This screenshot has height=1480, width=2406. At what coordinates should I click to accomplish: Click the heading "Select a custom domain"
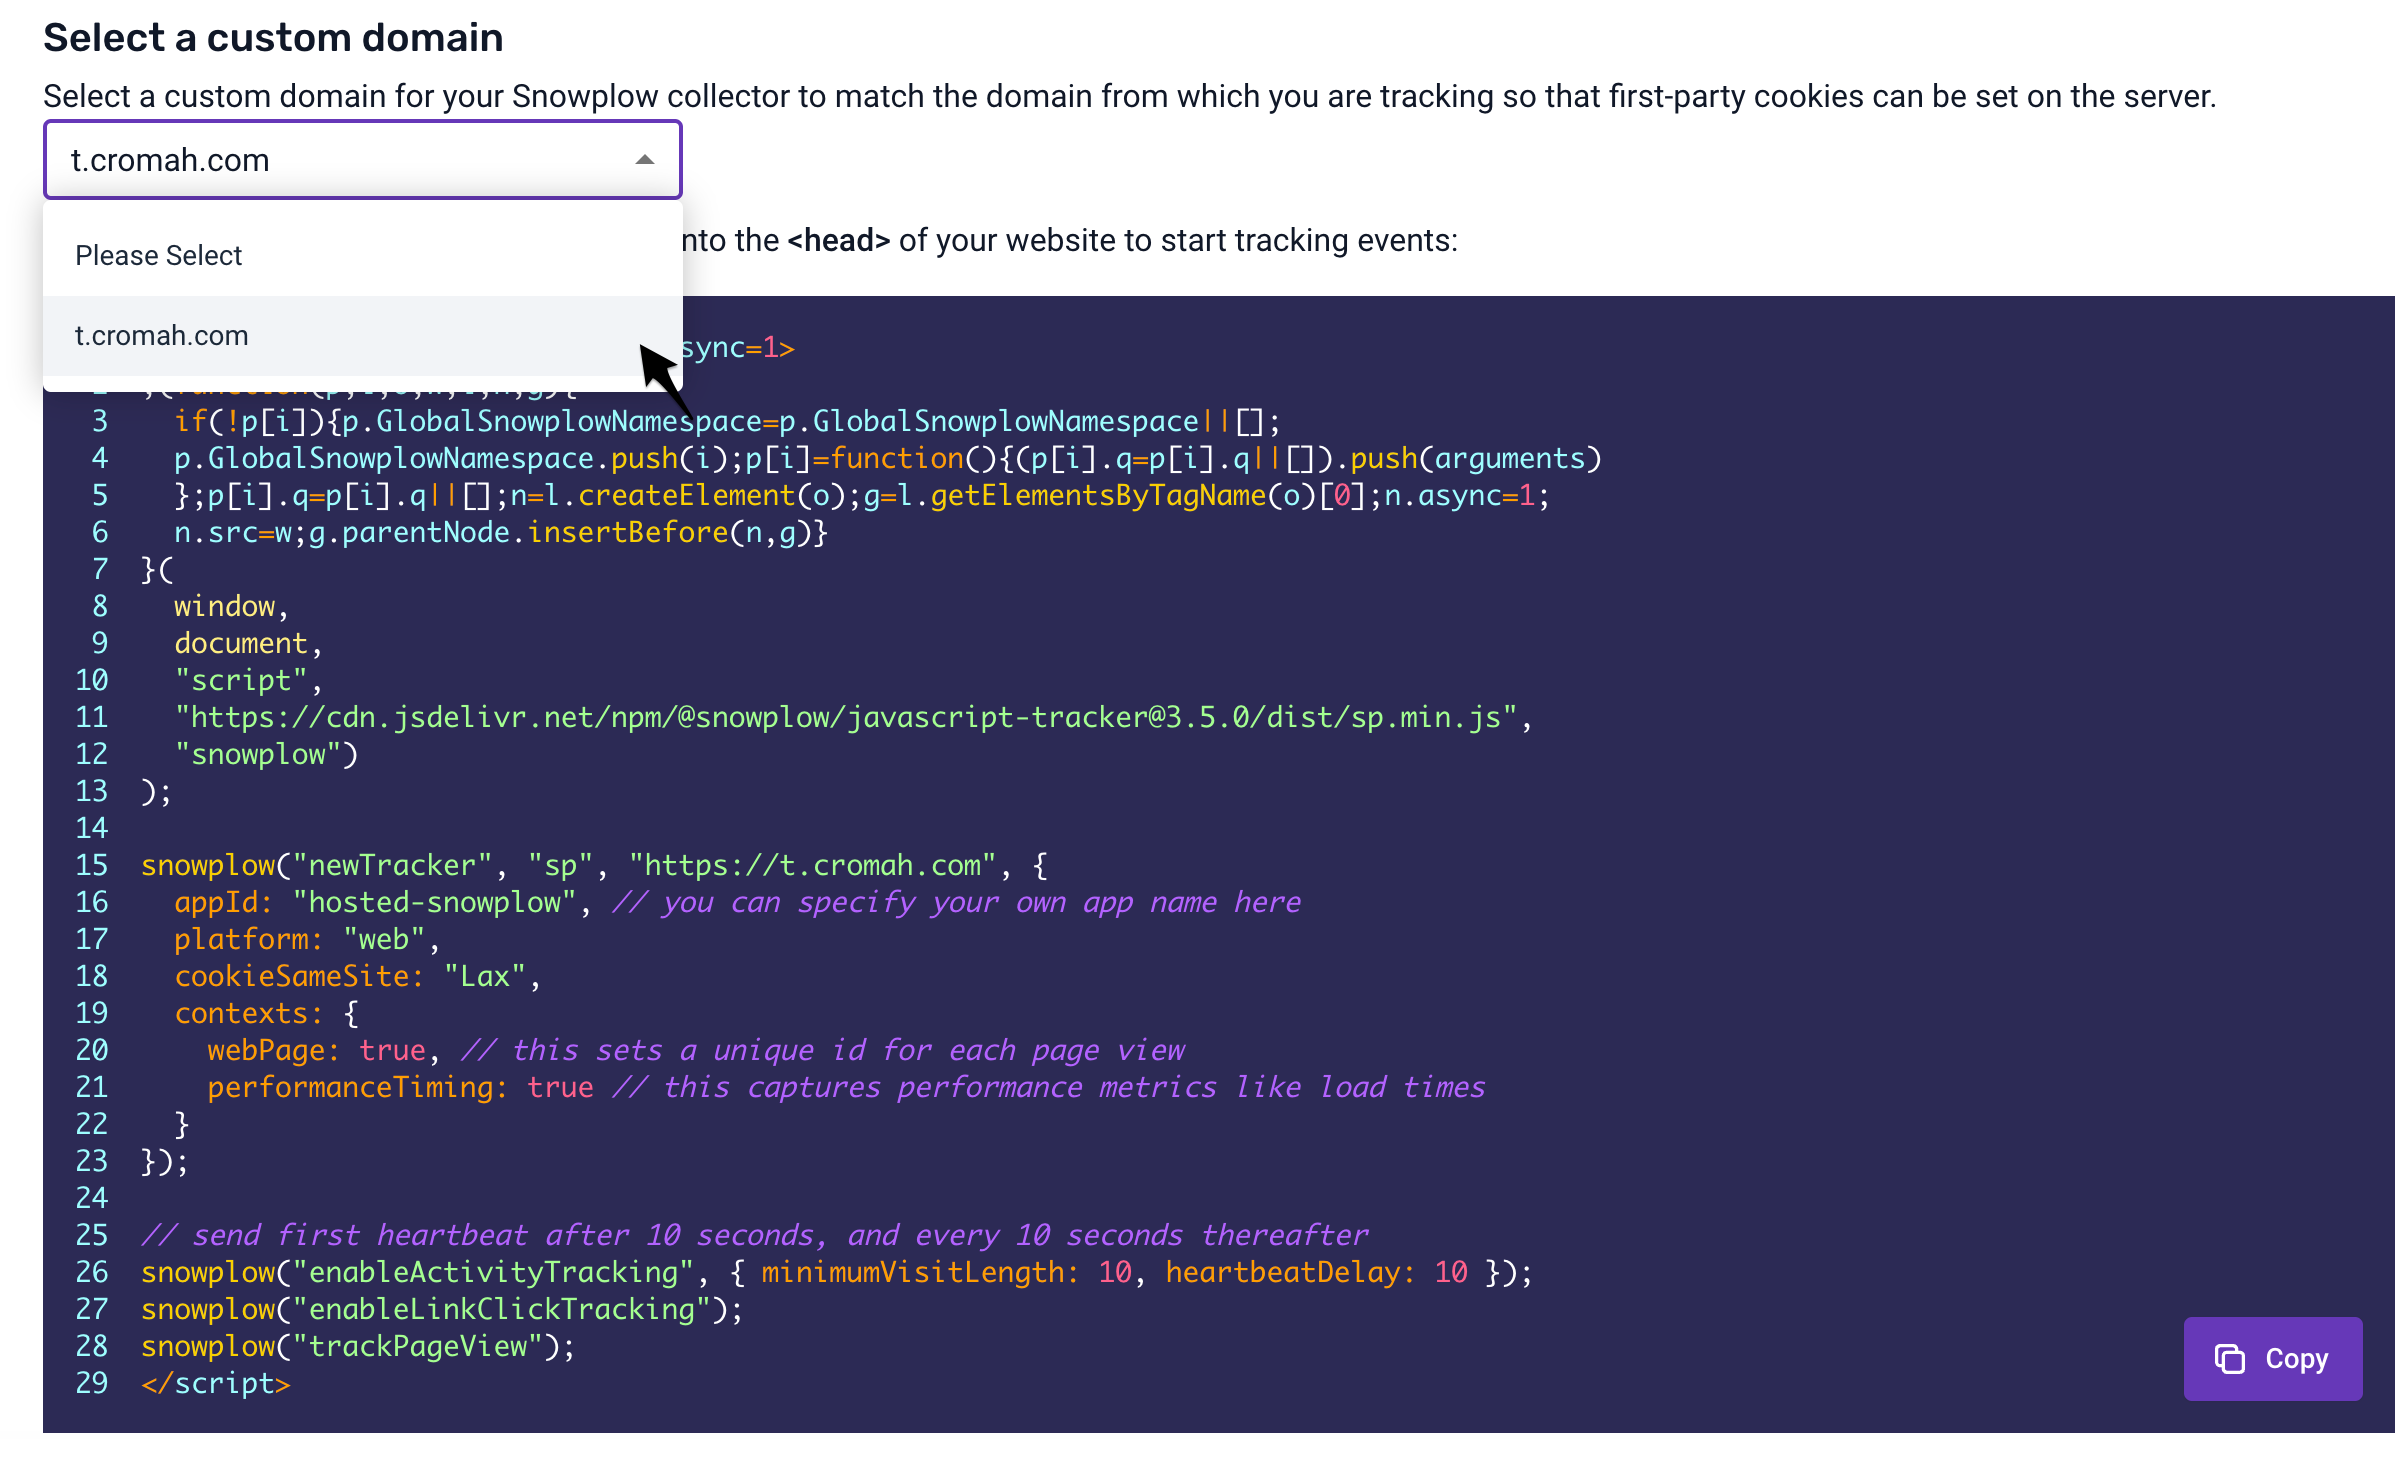[x=273, y=37]
